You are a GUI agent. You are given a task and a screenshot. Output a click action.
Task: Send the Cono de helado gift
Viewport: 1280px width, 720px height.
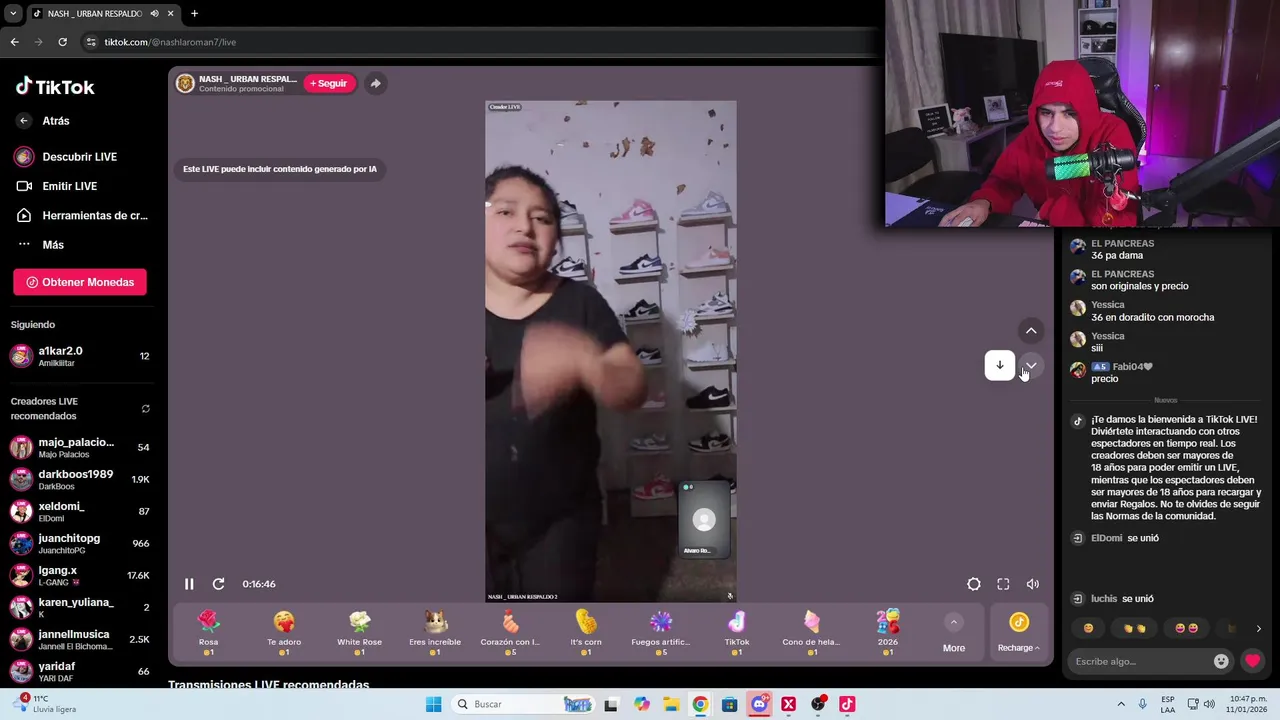coord(812,633)
